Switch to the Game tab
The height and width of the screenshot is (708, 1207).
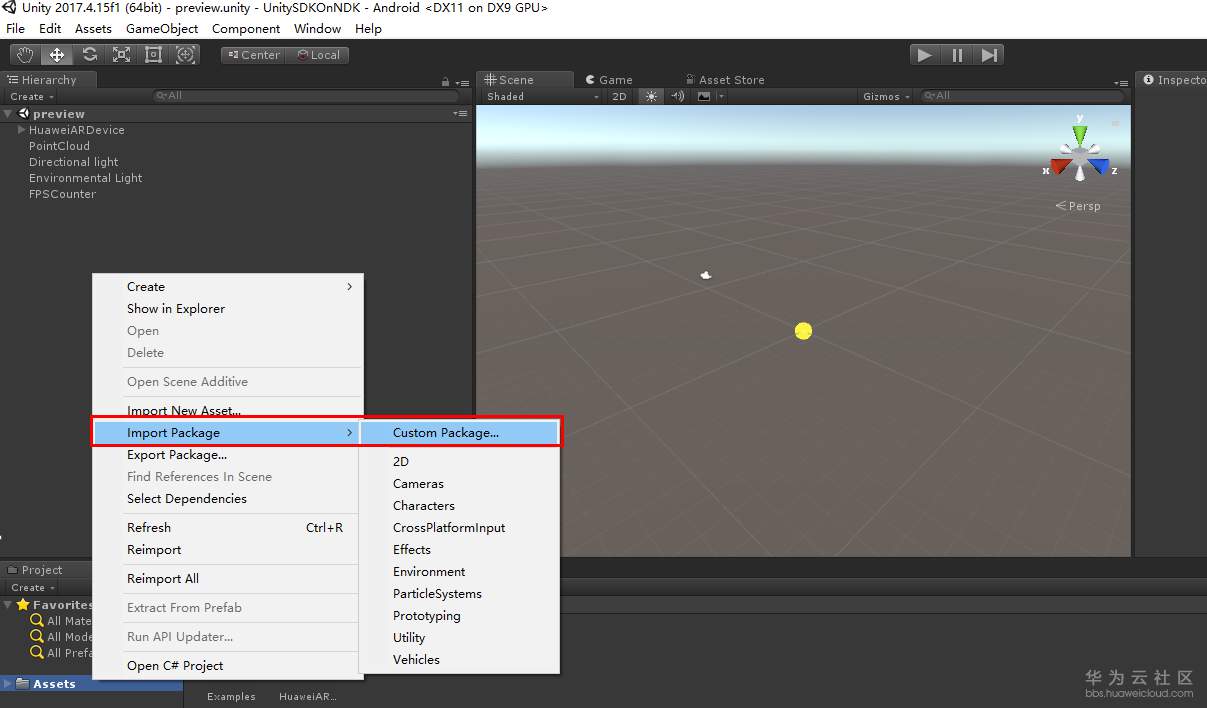click(x=608, y=80)
